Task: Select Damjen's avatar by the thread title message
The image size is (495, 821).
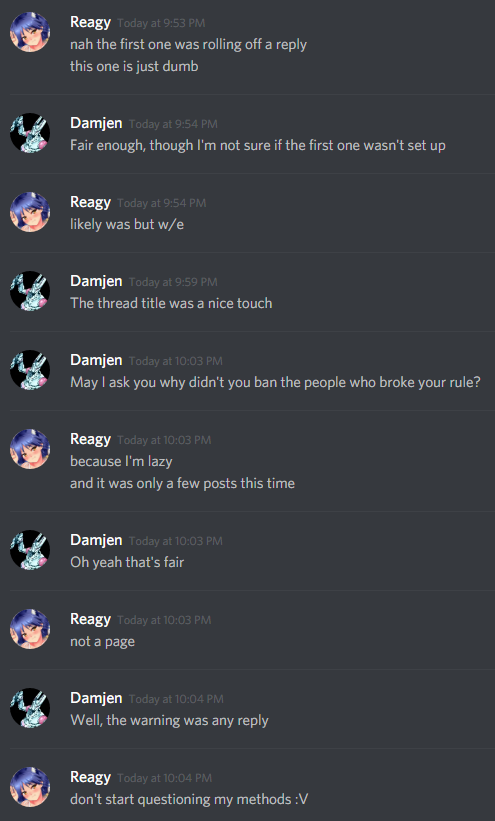Action: (x=30, y=291)
